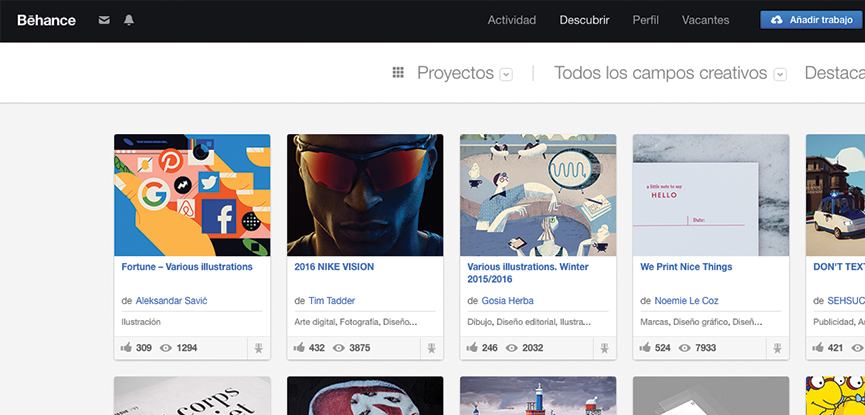Viewport: 865px width, 415px height.
Task: Open HELLO note card thumbnail
Action: point(711,195)
